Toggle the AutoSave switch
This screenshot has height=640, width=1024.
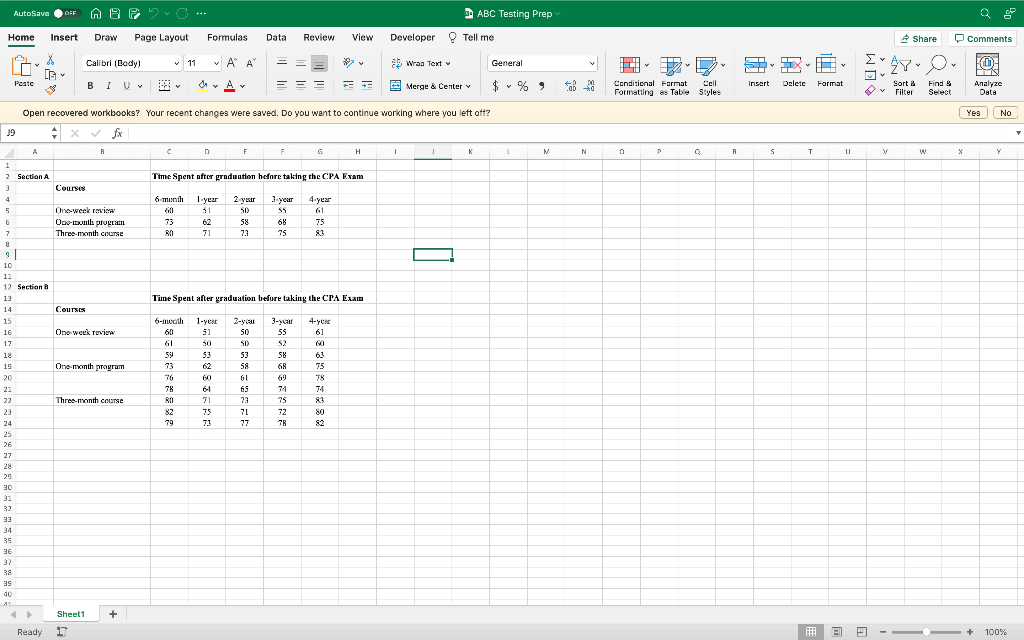click(67, 14)
